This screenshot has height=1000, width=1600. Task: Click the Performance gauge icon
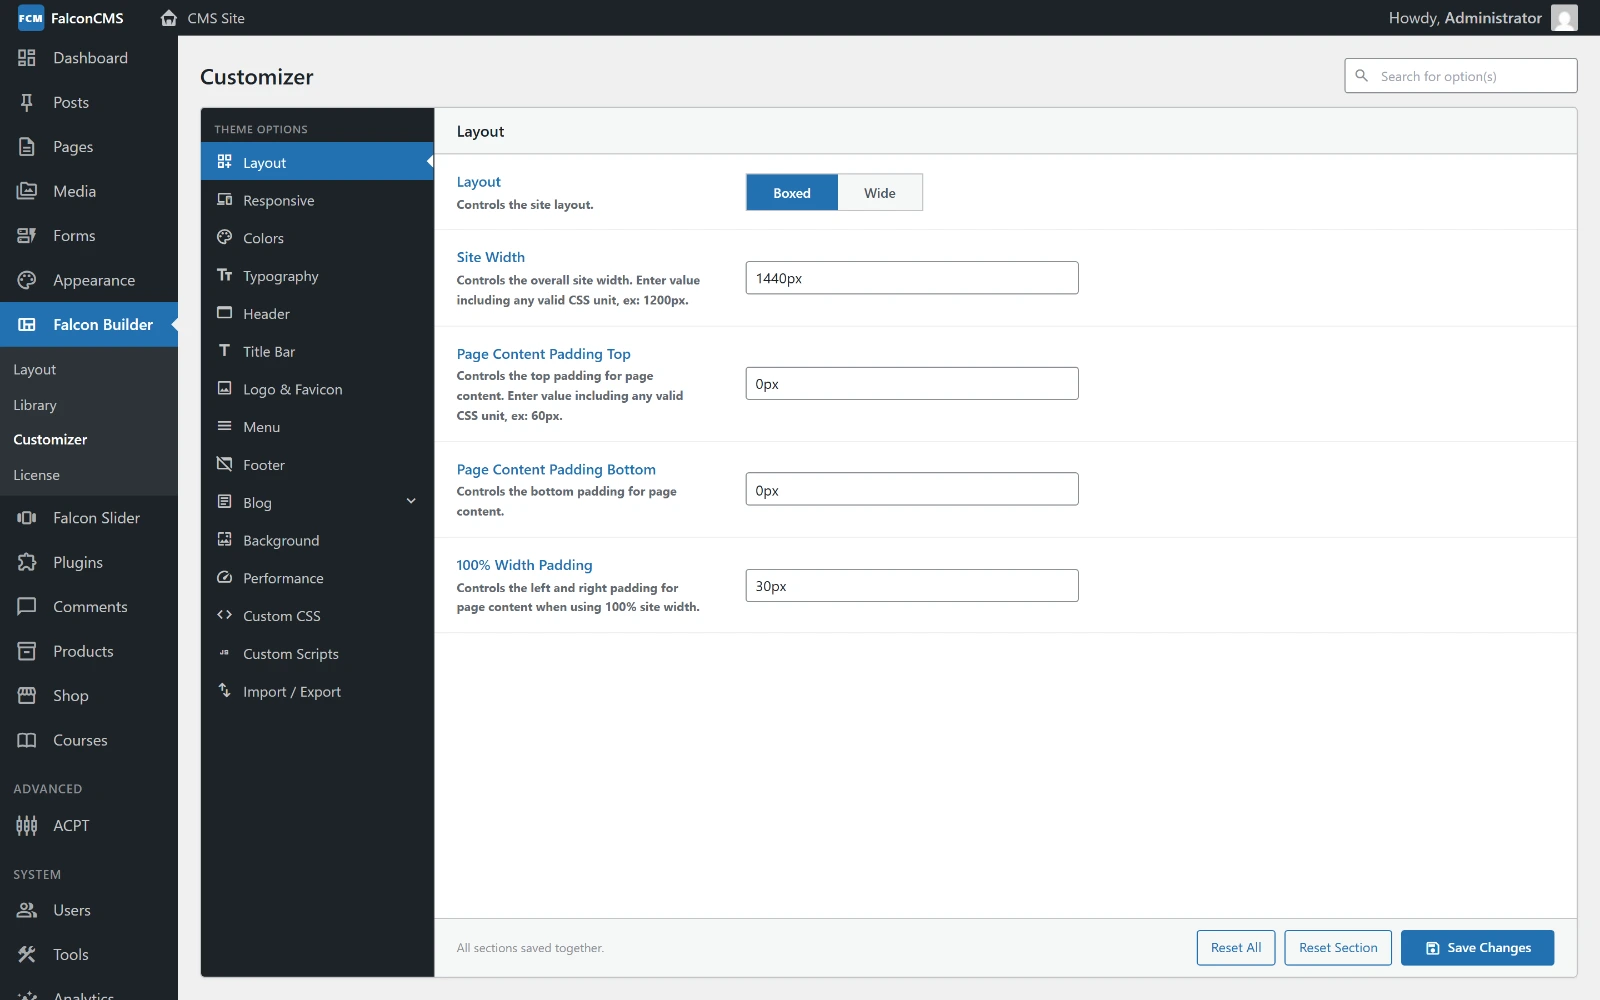coord(225,578)
